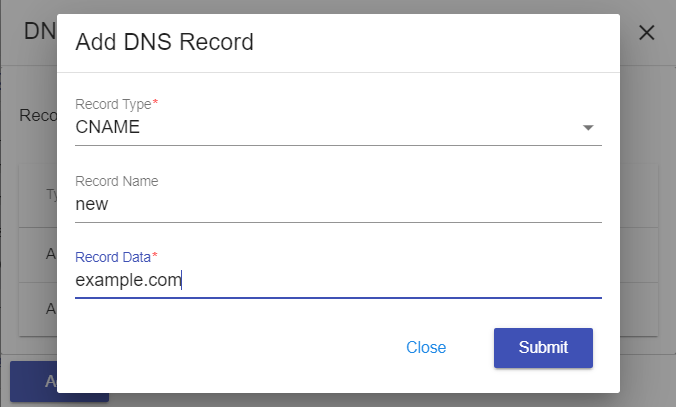Image resolution: width=676 pixels, height=407 pixels.
Task: Click the dimmed table header 'Ty' cell
Action: pyautogui.click(x=51, y=195)
